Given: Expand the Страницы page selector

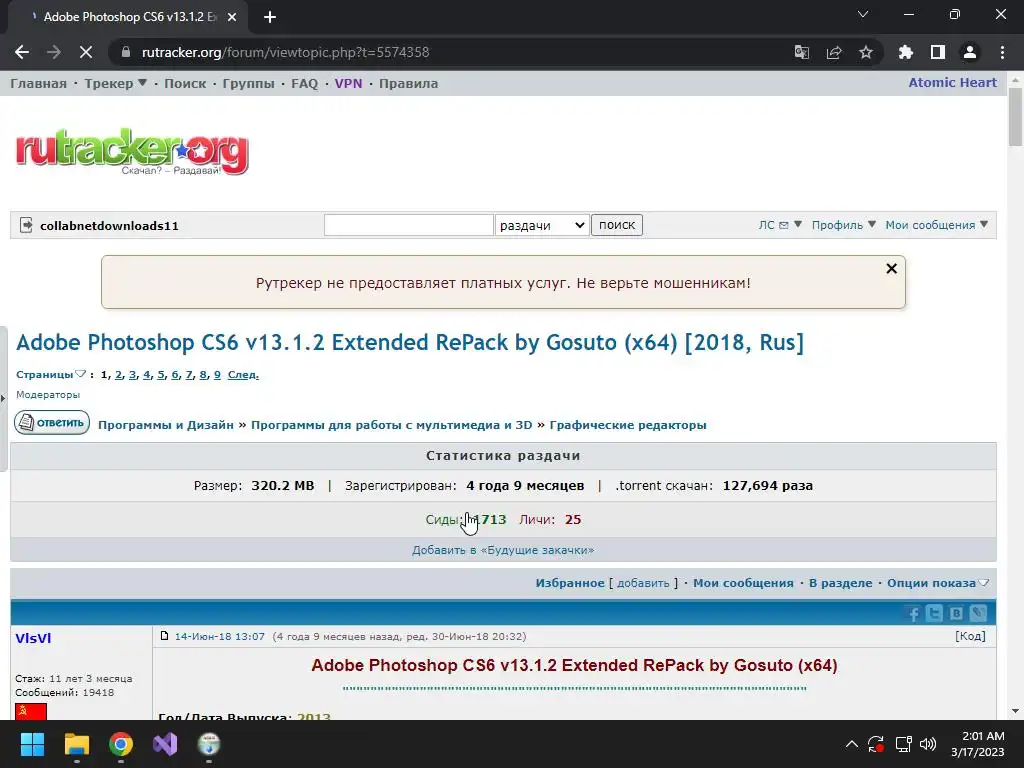Looking at the screenshot, I should 51,374.
